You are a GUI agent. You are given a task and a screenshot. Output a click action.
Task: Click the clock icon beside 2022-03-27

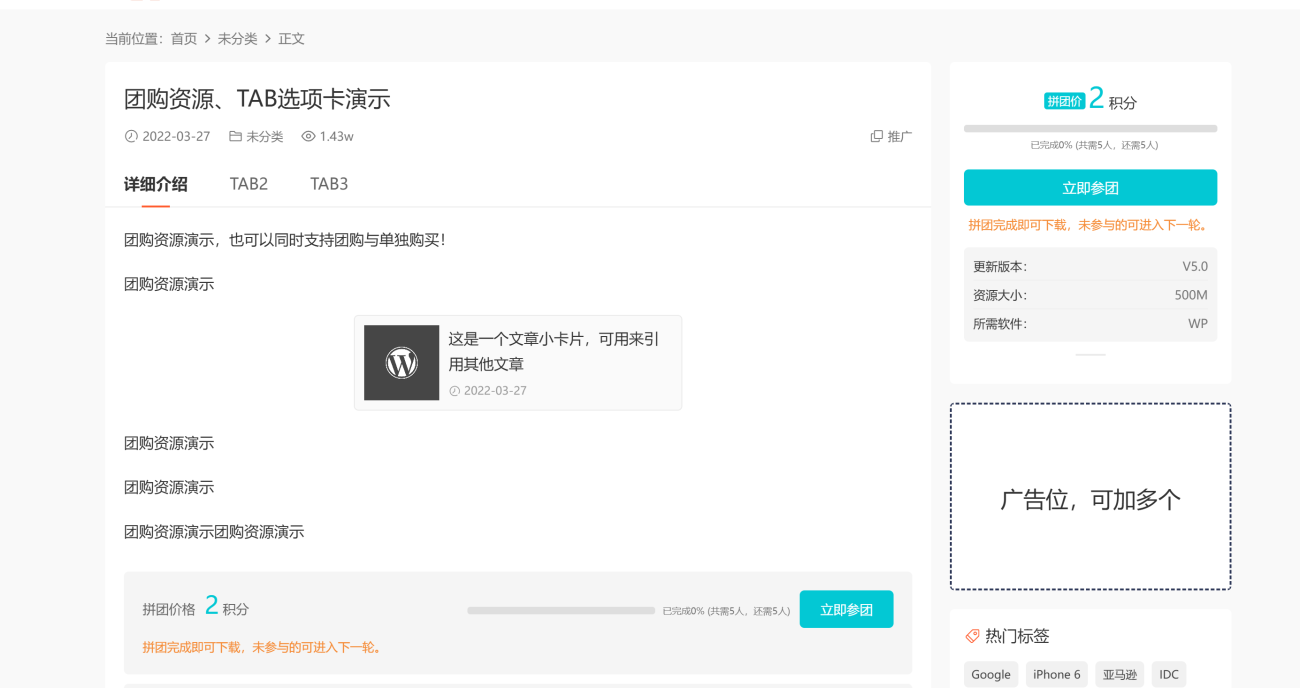(x=130, y=137)
